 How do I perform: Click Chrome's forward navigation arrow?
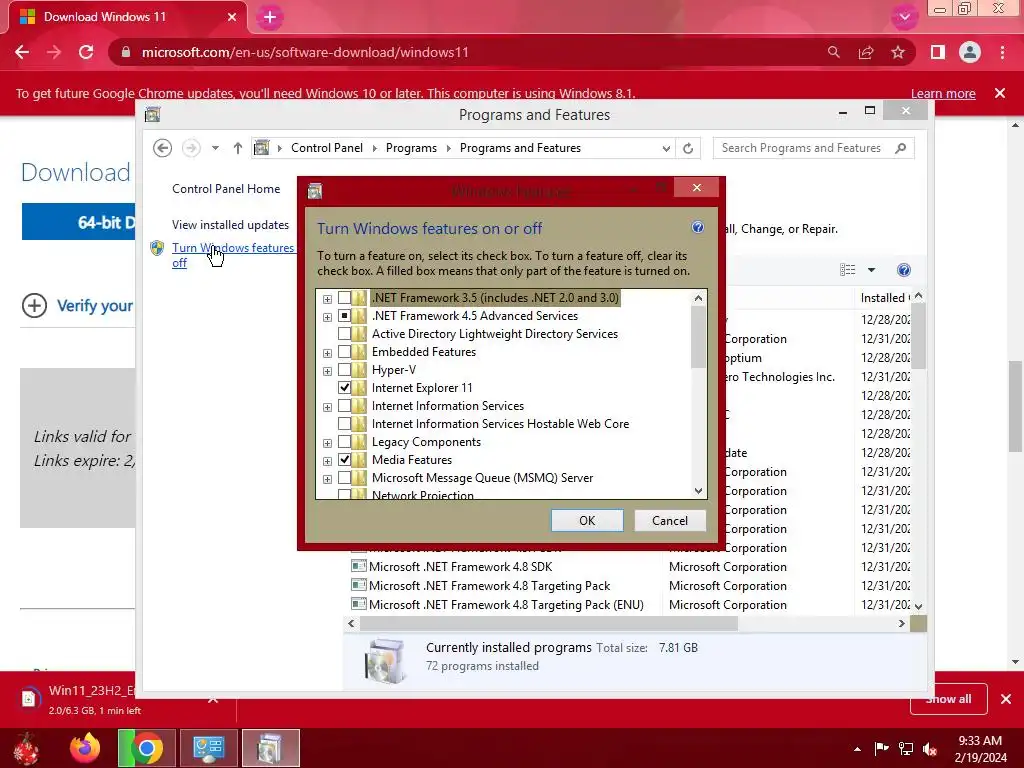pos(54,52)
